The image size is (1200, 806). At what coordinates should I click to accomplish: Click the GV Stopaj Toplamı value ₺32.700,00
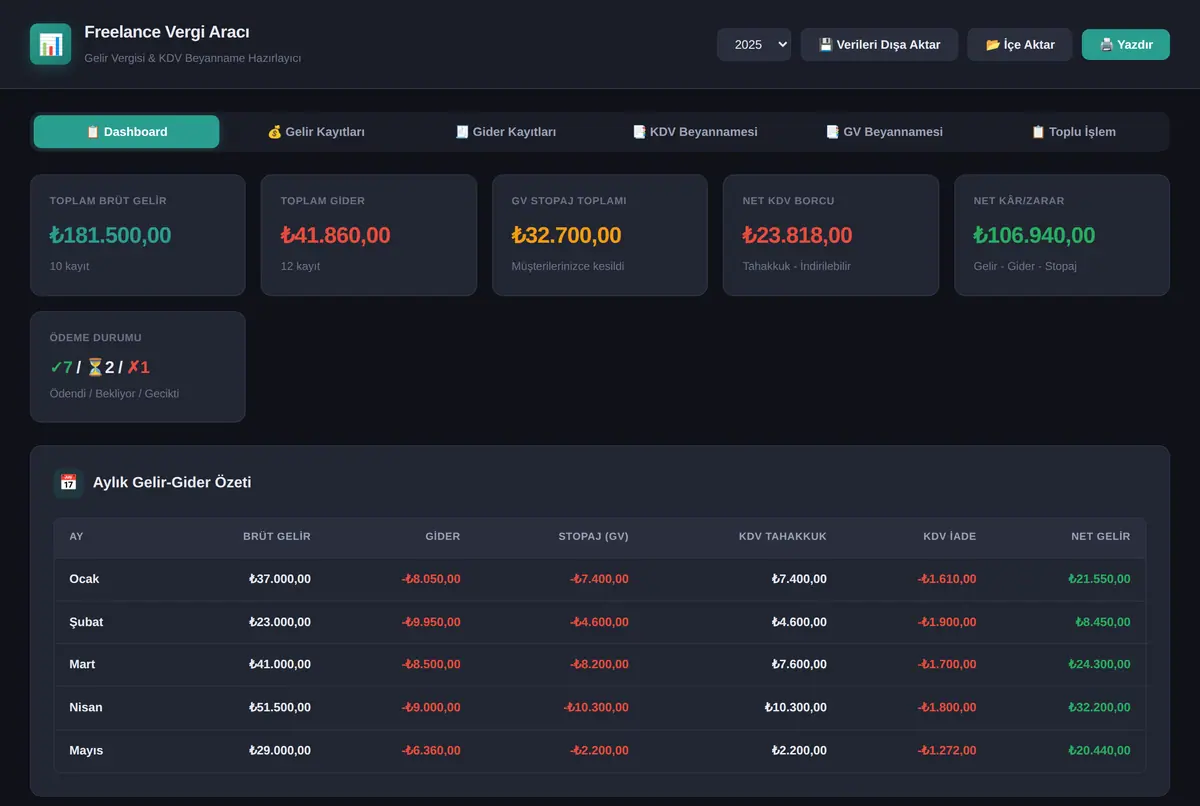click(x=566, y=236)
